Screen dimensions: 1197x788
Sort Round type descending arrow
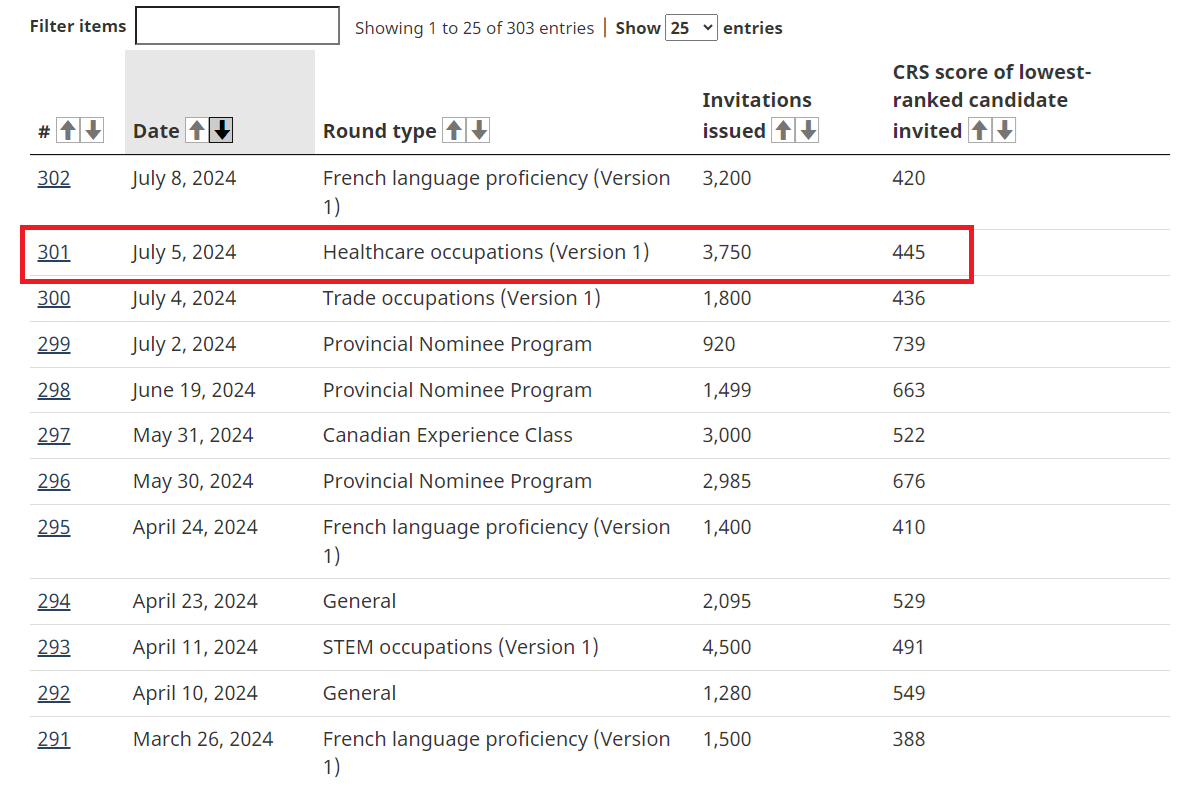point(479,130)
